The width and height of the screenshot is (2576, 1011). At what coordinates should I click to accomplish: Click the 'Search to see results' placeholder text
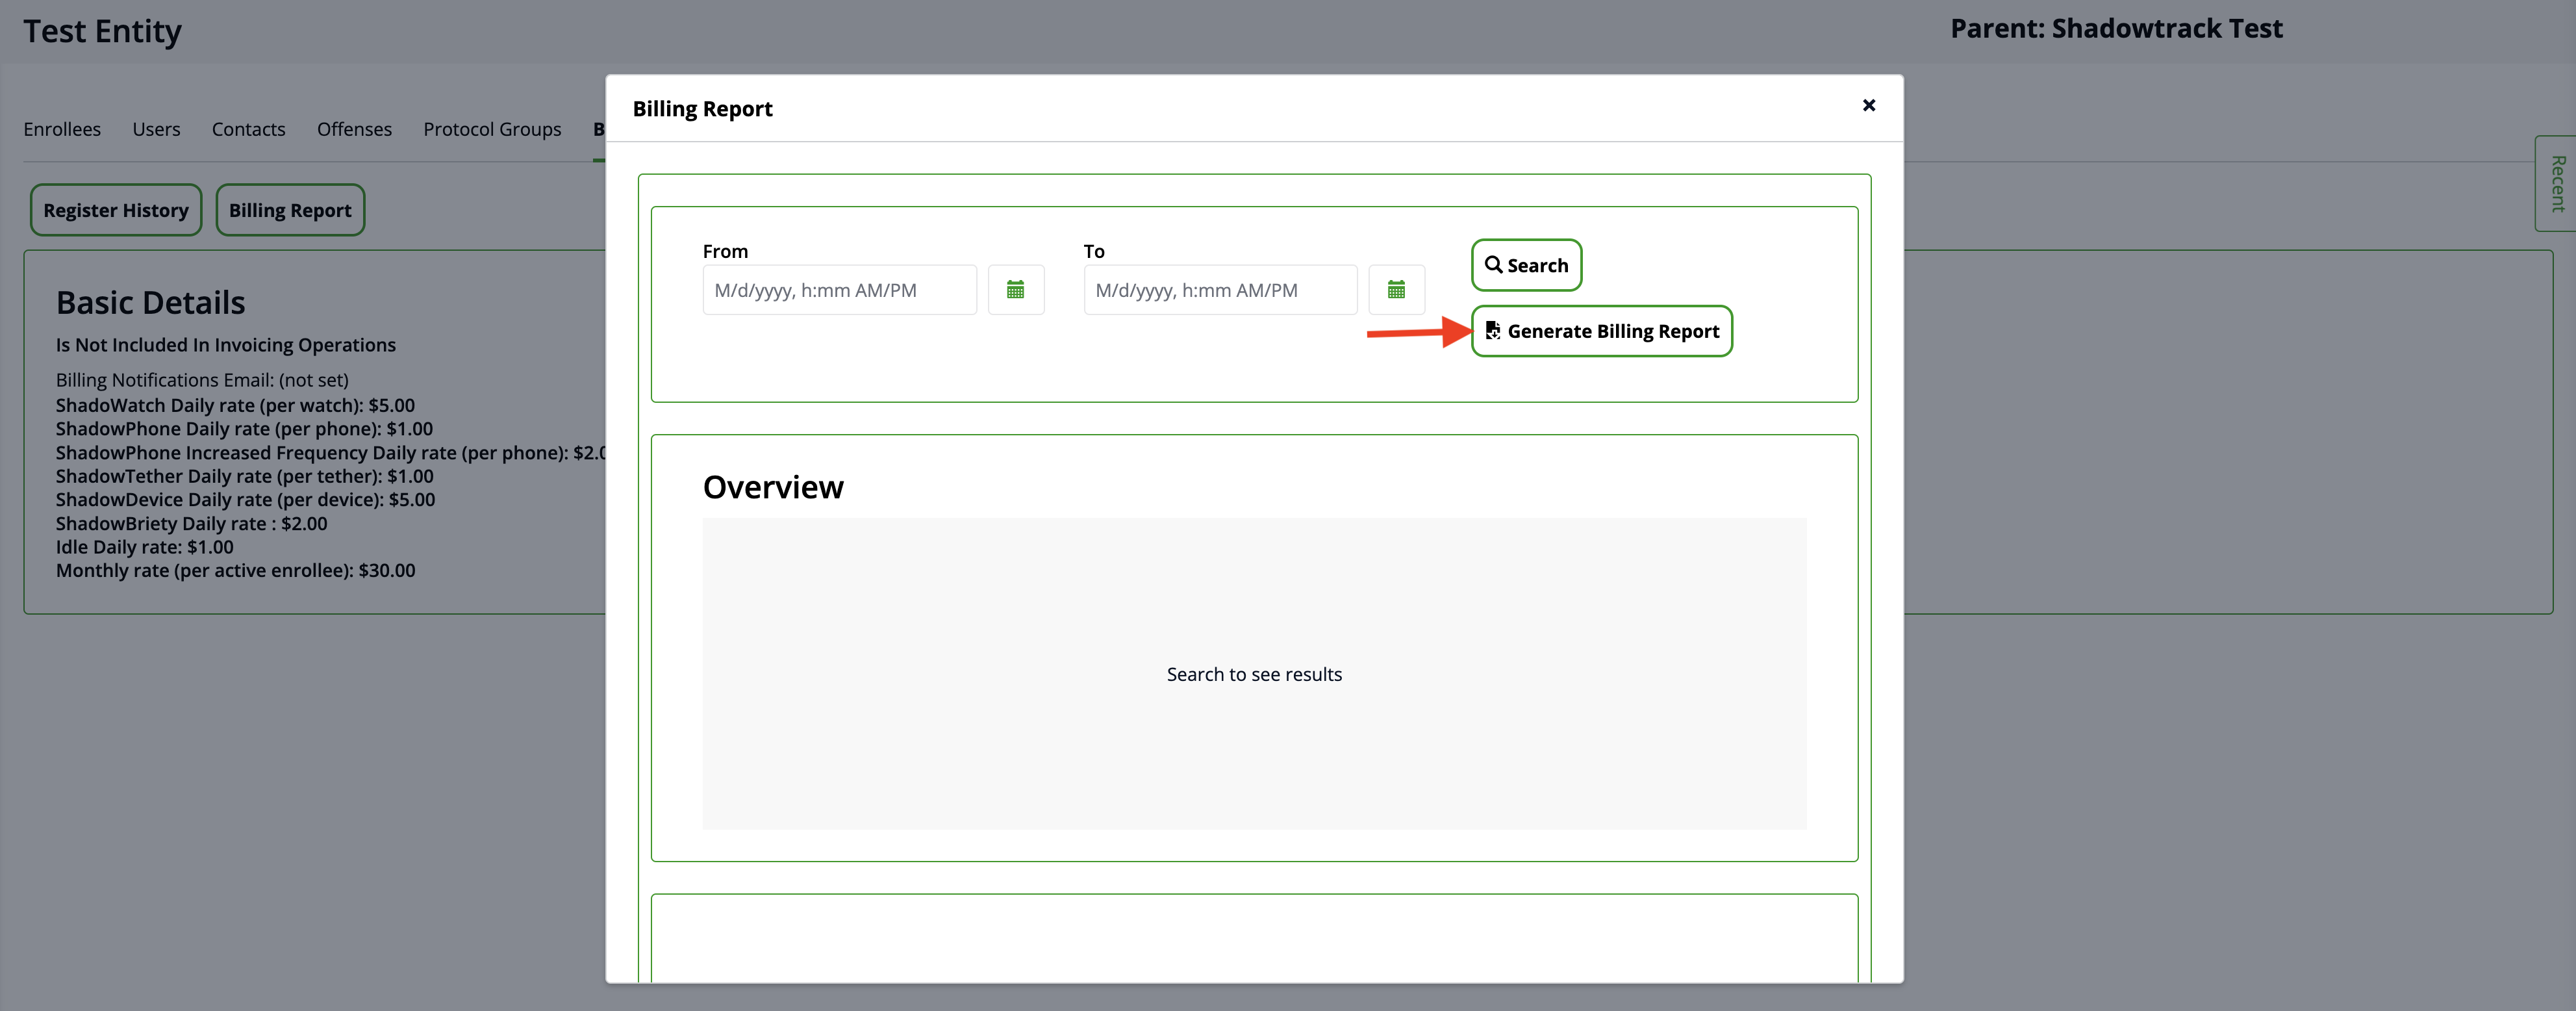(x=1254, y=675)
